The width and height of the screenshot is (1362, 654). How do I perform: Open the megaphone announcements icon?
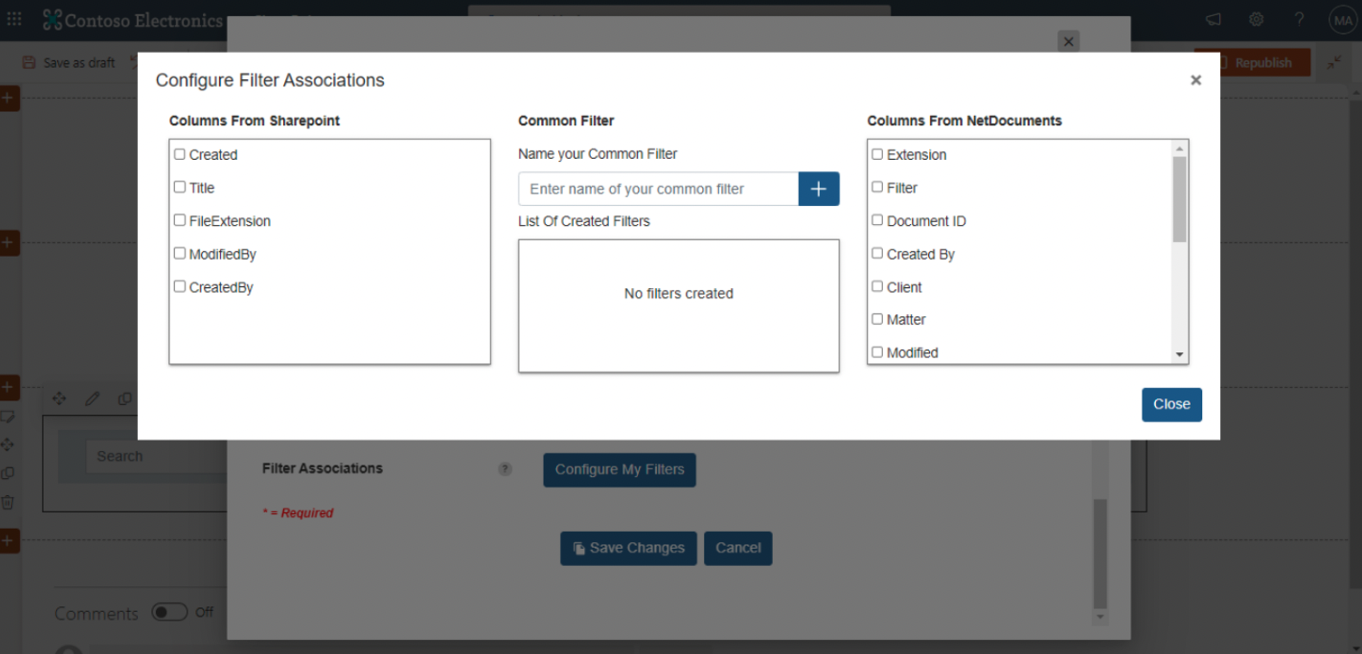pos(1213,19)
